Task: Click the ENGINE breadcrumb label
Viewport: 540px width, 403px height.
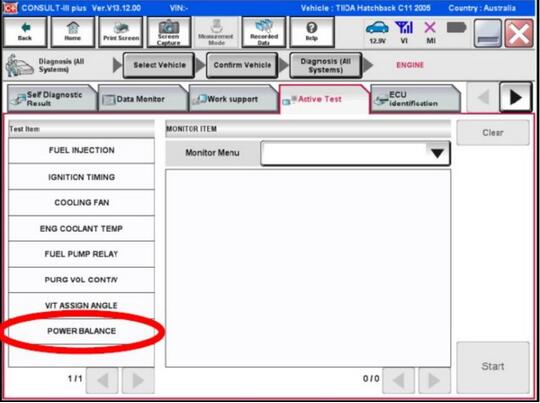Action: tap(410, 65)
